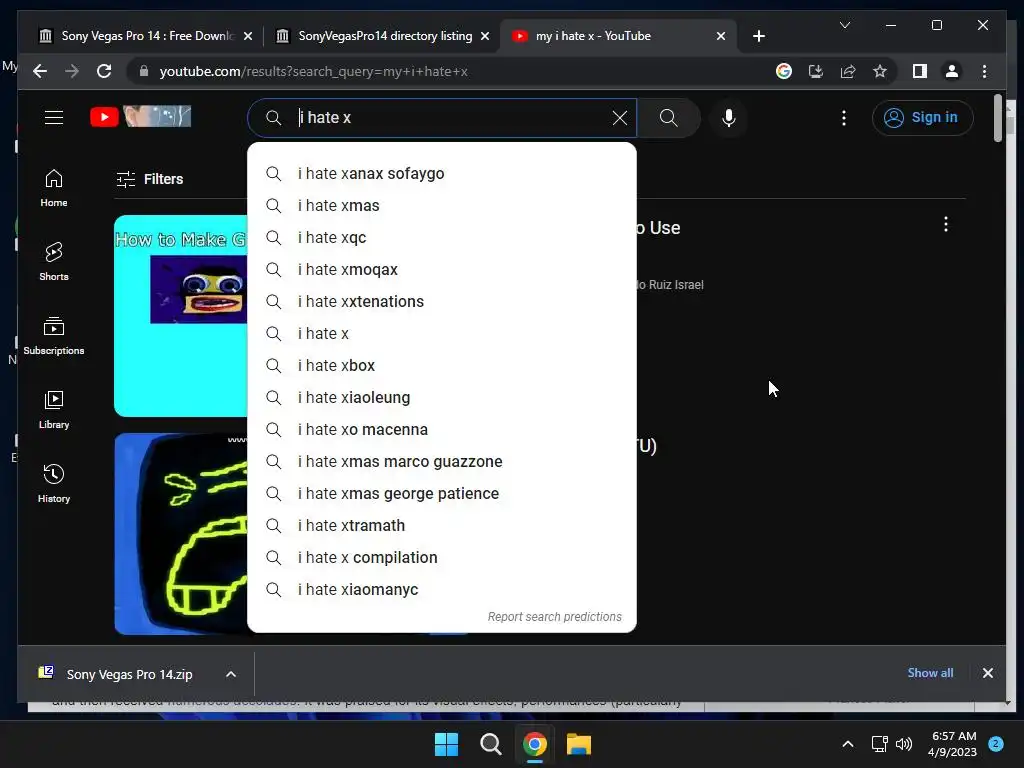Image resolution: width=1024 pixels, height=768 pixels.
Task: Choose suggestion 'i hate xtramath'
Action: [x=441, y=525]
